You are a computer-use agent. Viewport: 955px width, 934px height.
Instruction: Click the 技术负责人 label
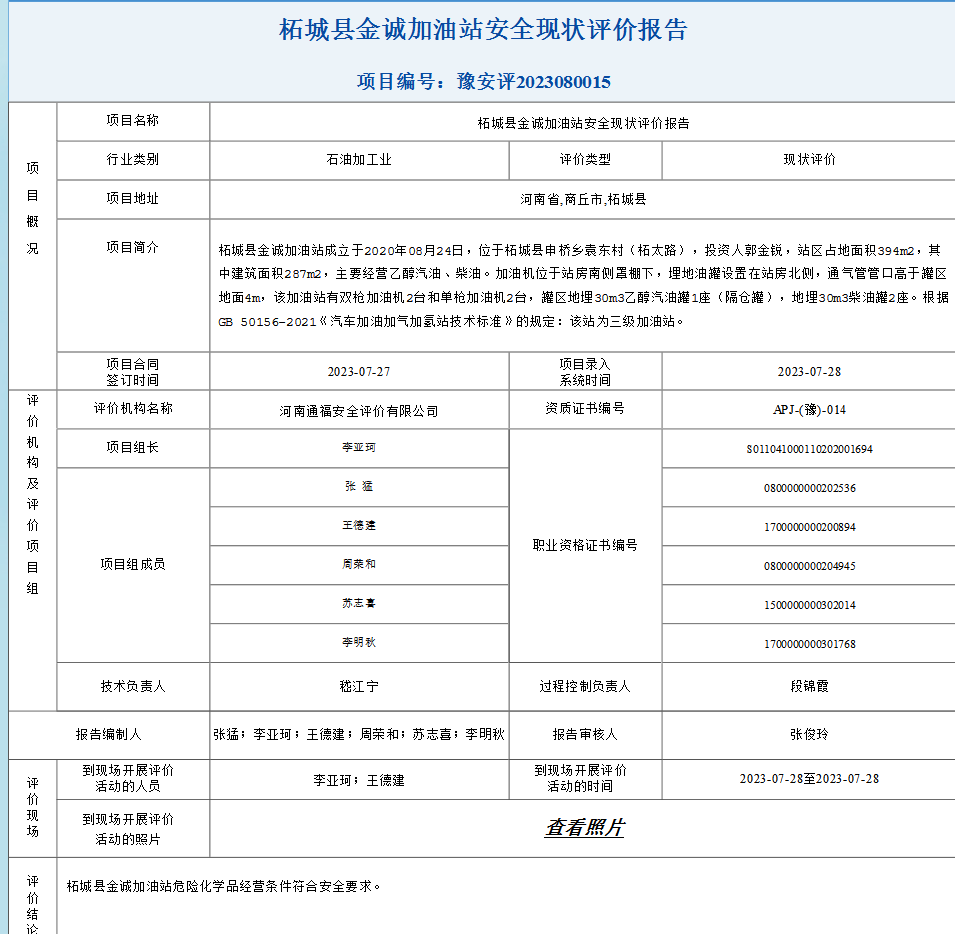pyautogui.click(x=133, y=686)
